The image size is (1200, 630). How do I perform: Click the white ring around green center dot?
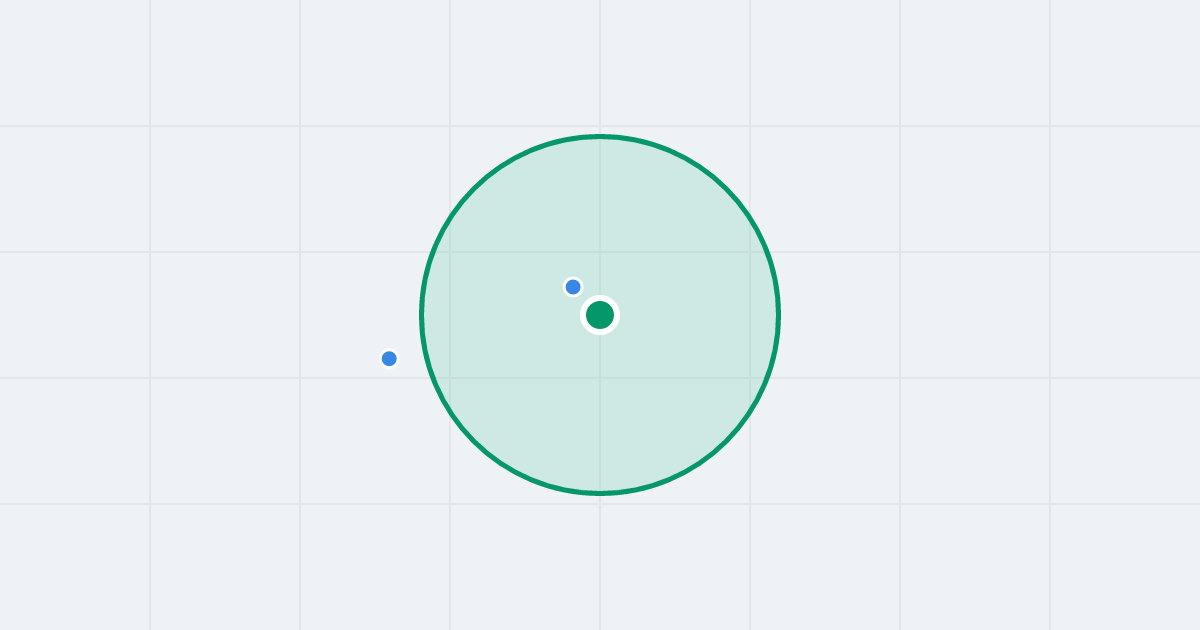coord(600,298)
